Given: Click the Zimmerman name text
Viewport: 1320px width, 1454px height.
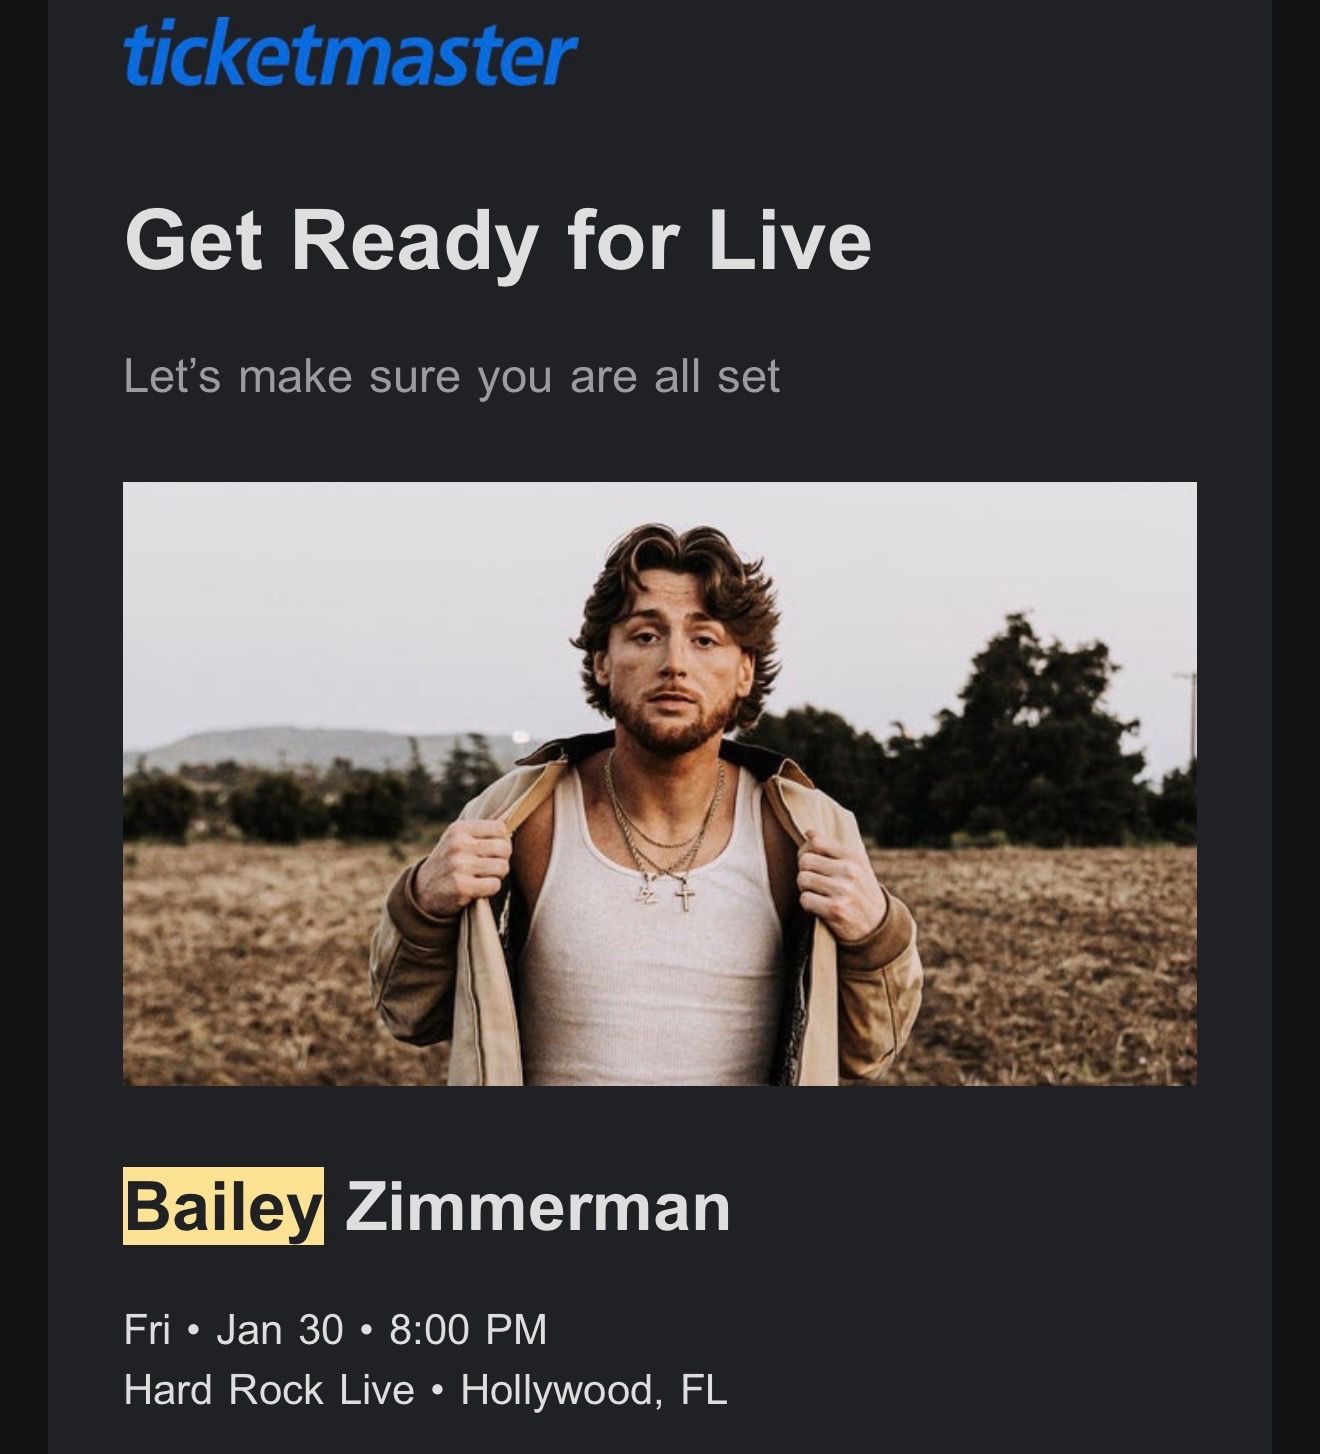Looking at the screenshot, I should (x=538, y=1206).
